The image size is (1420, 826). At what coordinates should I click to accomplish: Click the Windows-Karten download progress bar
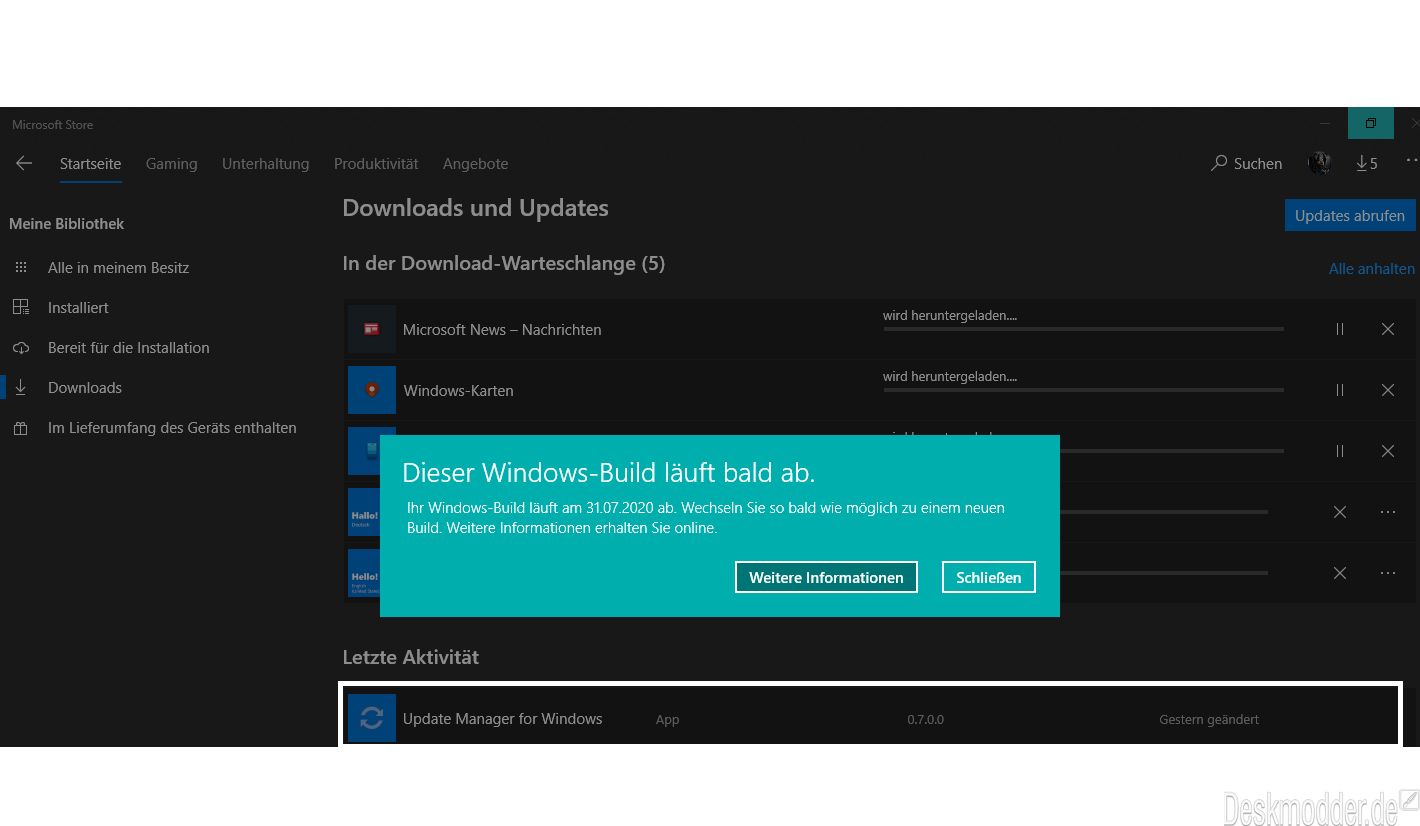[x=1083, y=390]
